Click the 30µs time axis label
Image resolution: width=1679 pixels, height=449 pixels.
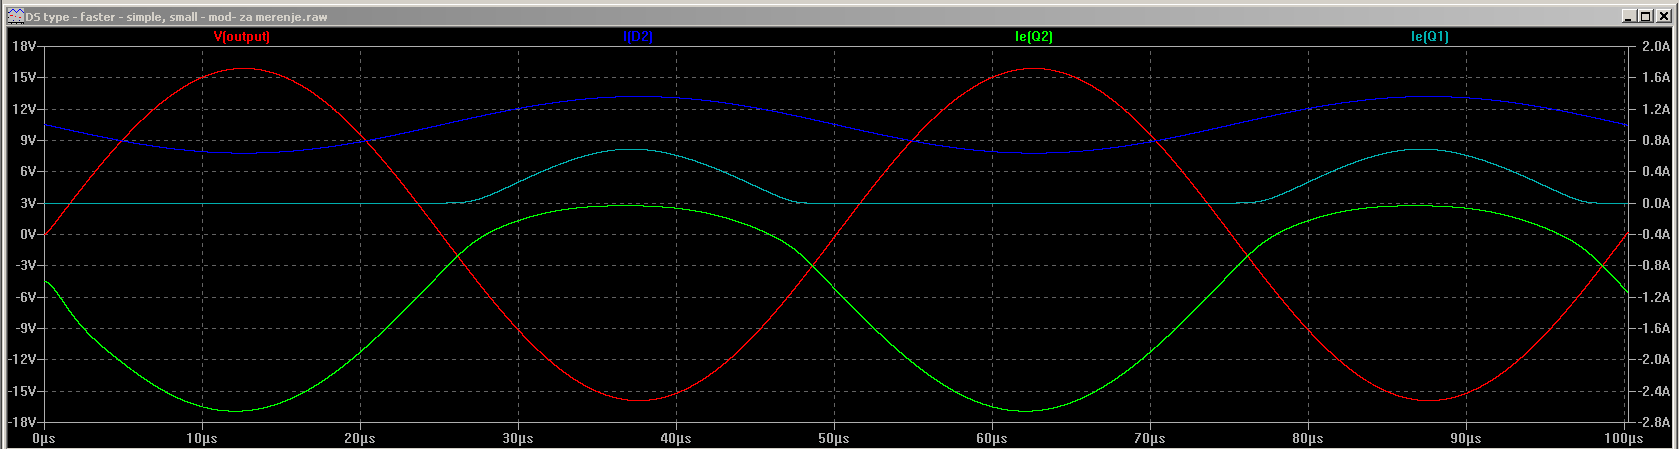(518, 439)
